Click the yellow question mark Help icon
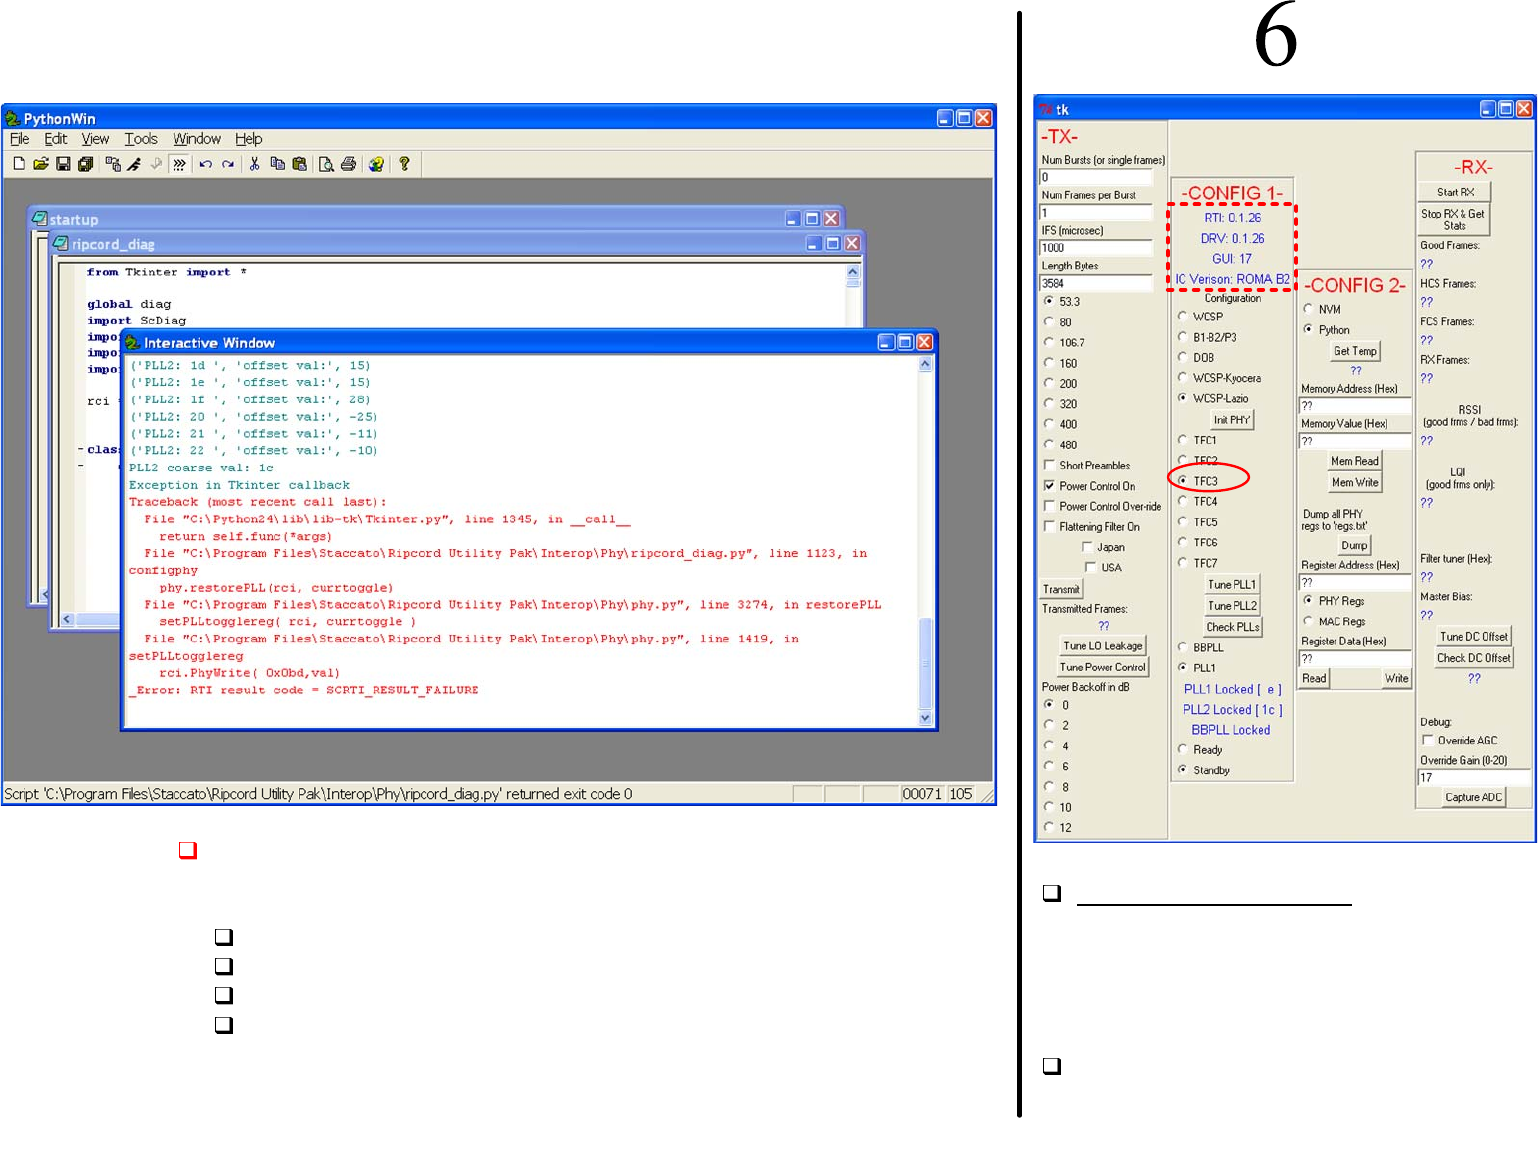Screen dimensions: 1538x1163 pyautogui.click(x=404, y=164)
